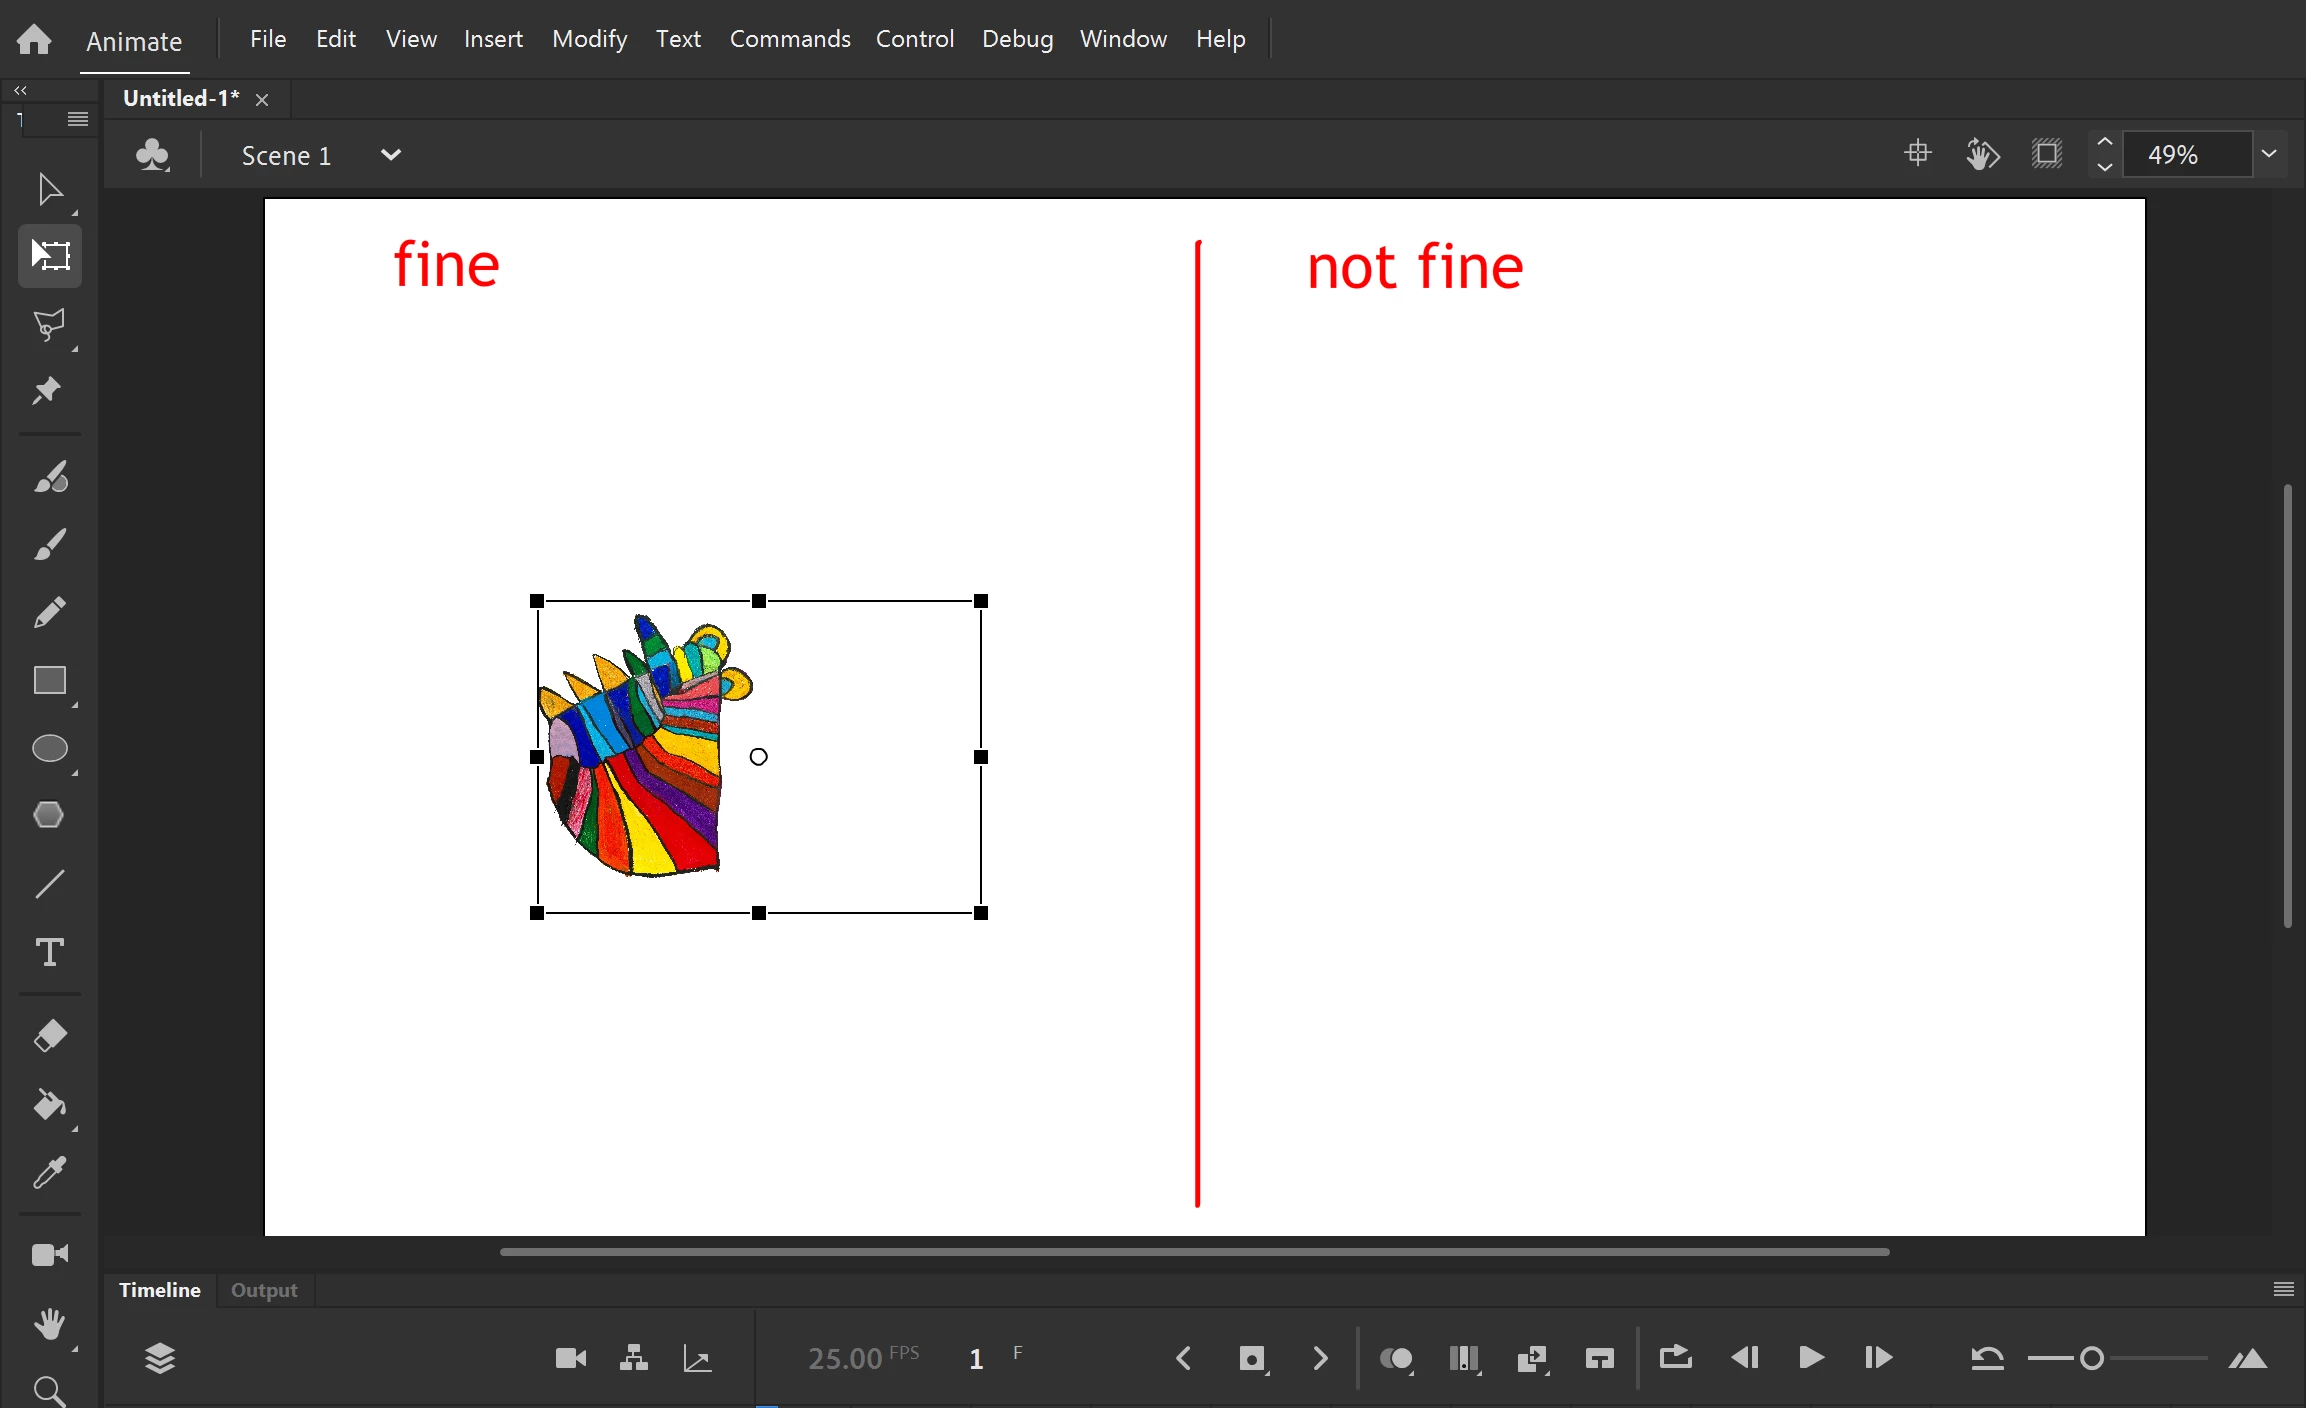
Task: Collapse the tools panel double arrows
Action: click(x=20, y=90)
